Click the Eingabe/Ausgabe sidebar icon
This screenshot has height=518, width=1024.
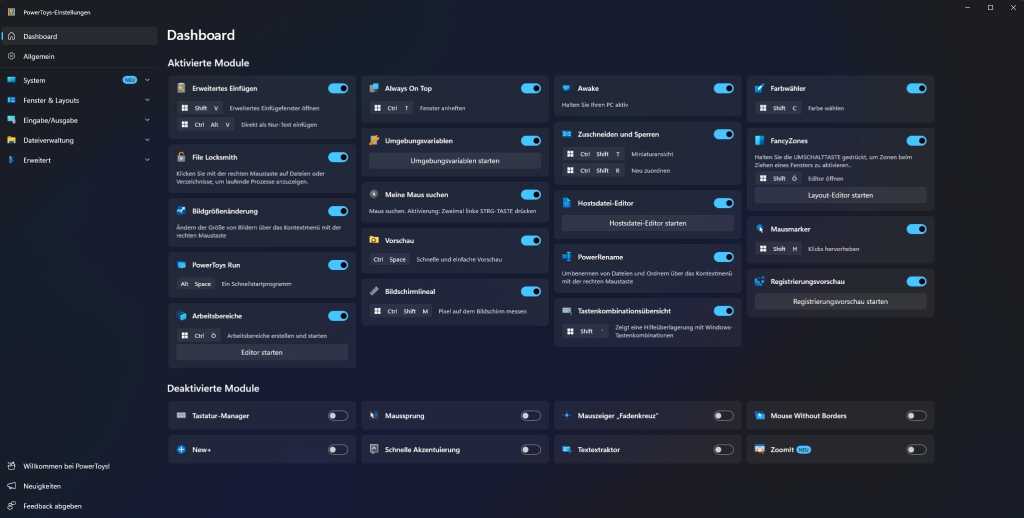[x=11, y=120]
